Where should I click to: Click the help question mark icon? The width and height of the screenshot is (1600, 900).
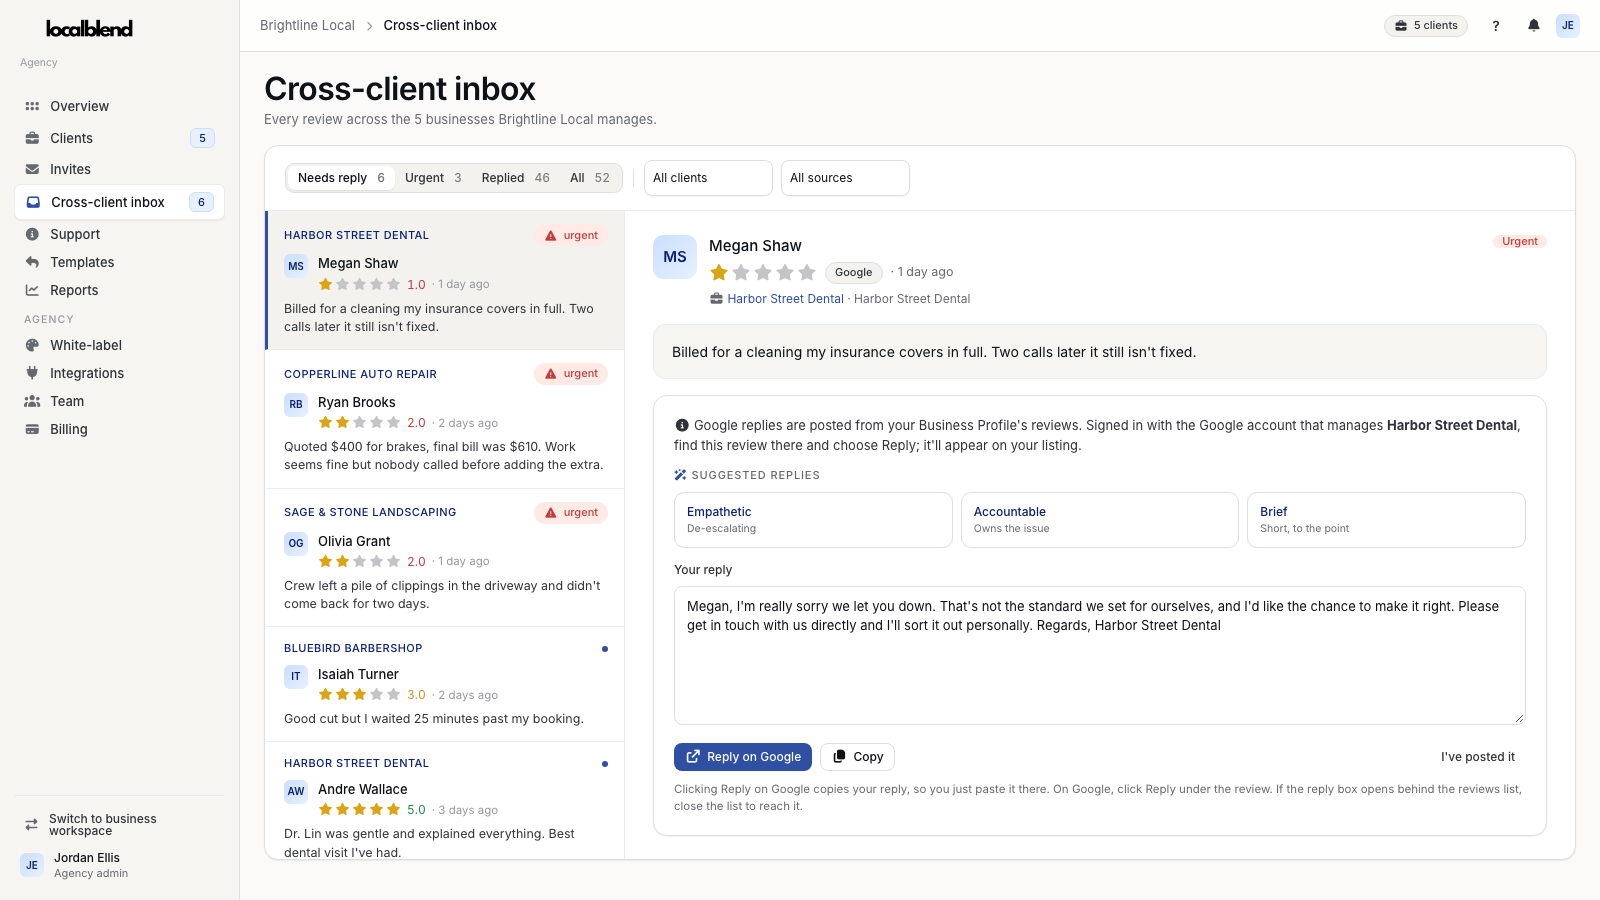(x=1496, y=26)
